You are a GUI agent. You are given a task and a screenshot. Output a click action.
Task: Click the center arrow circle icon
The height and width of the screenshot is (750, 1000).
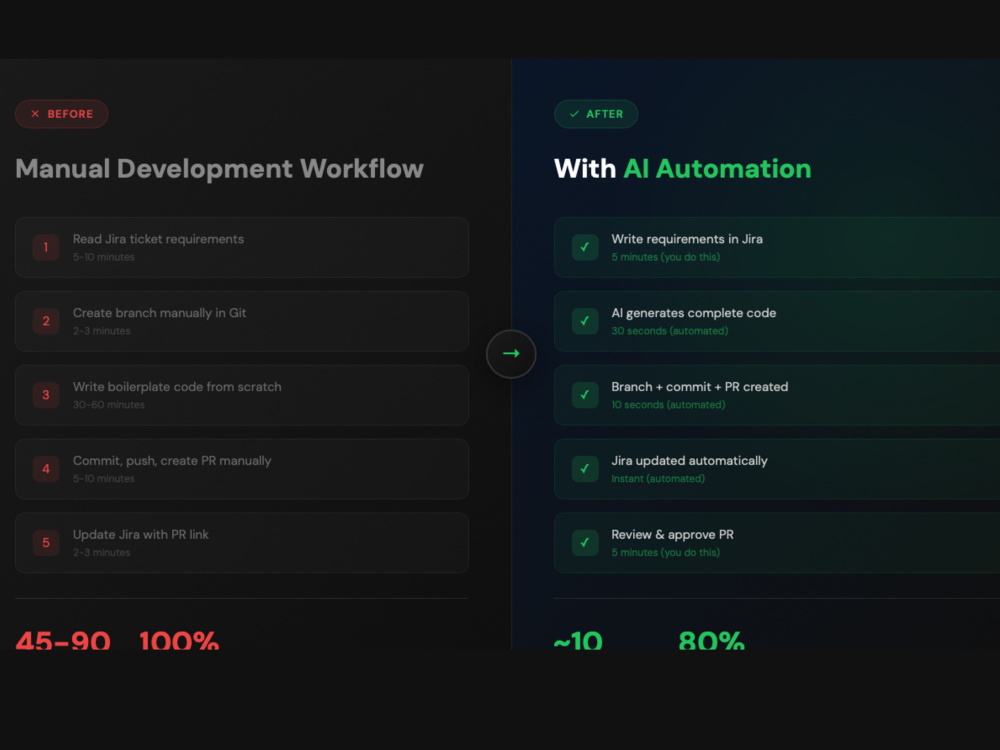[x=511, y=354]
